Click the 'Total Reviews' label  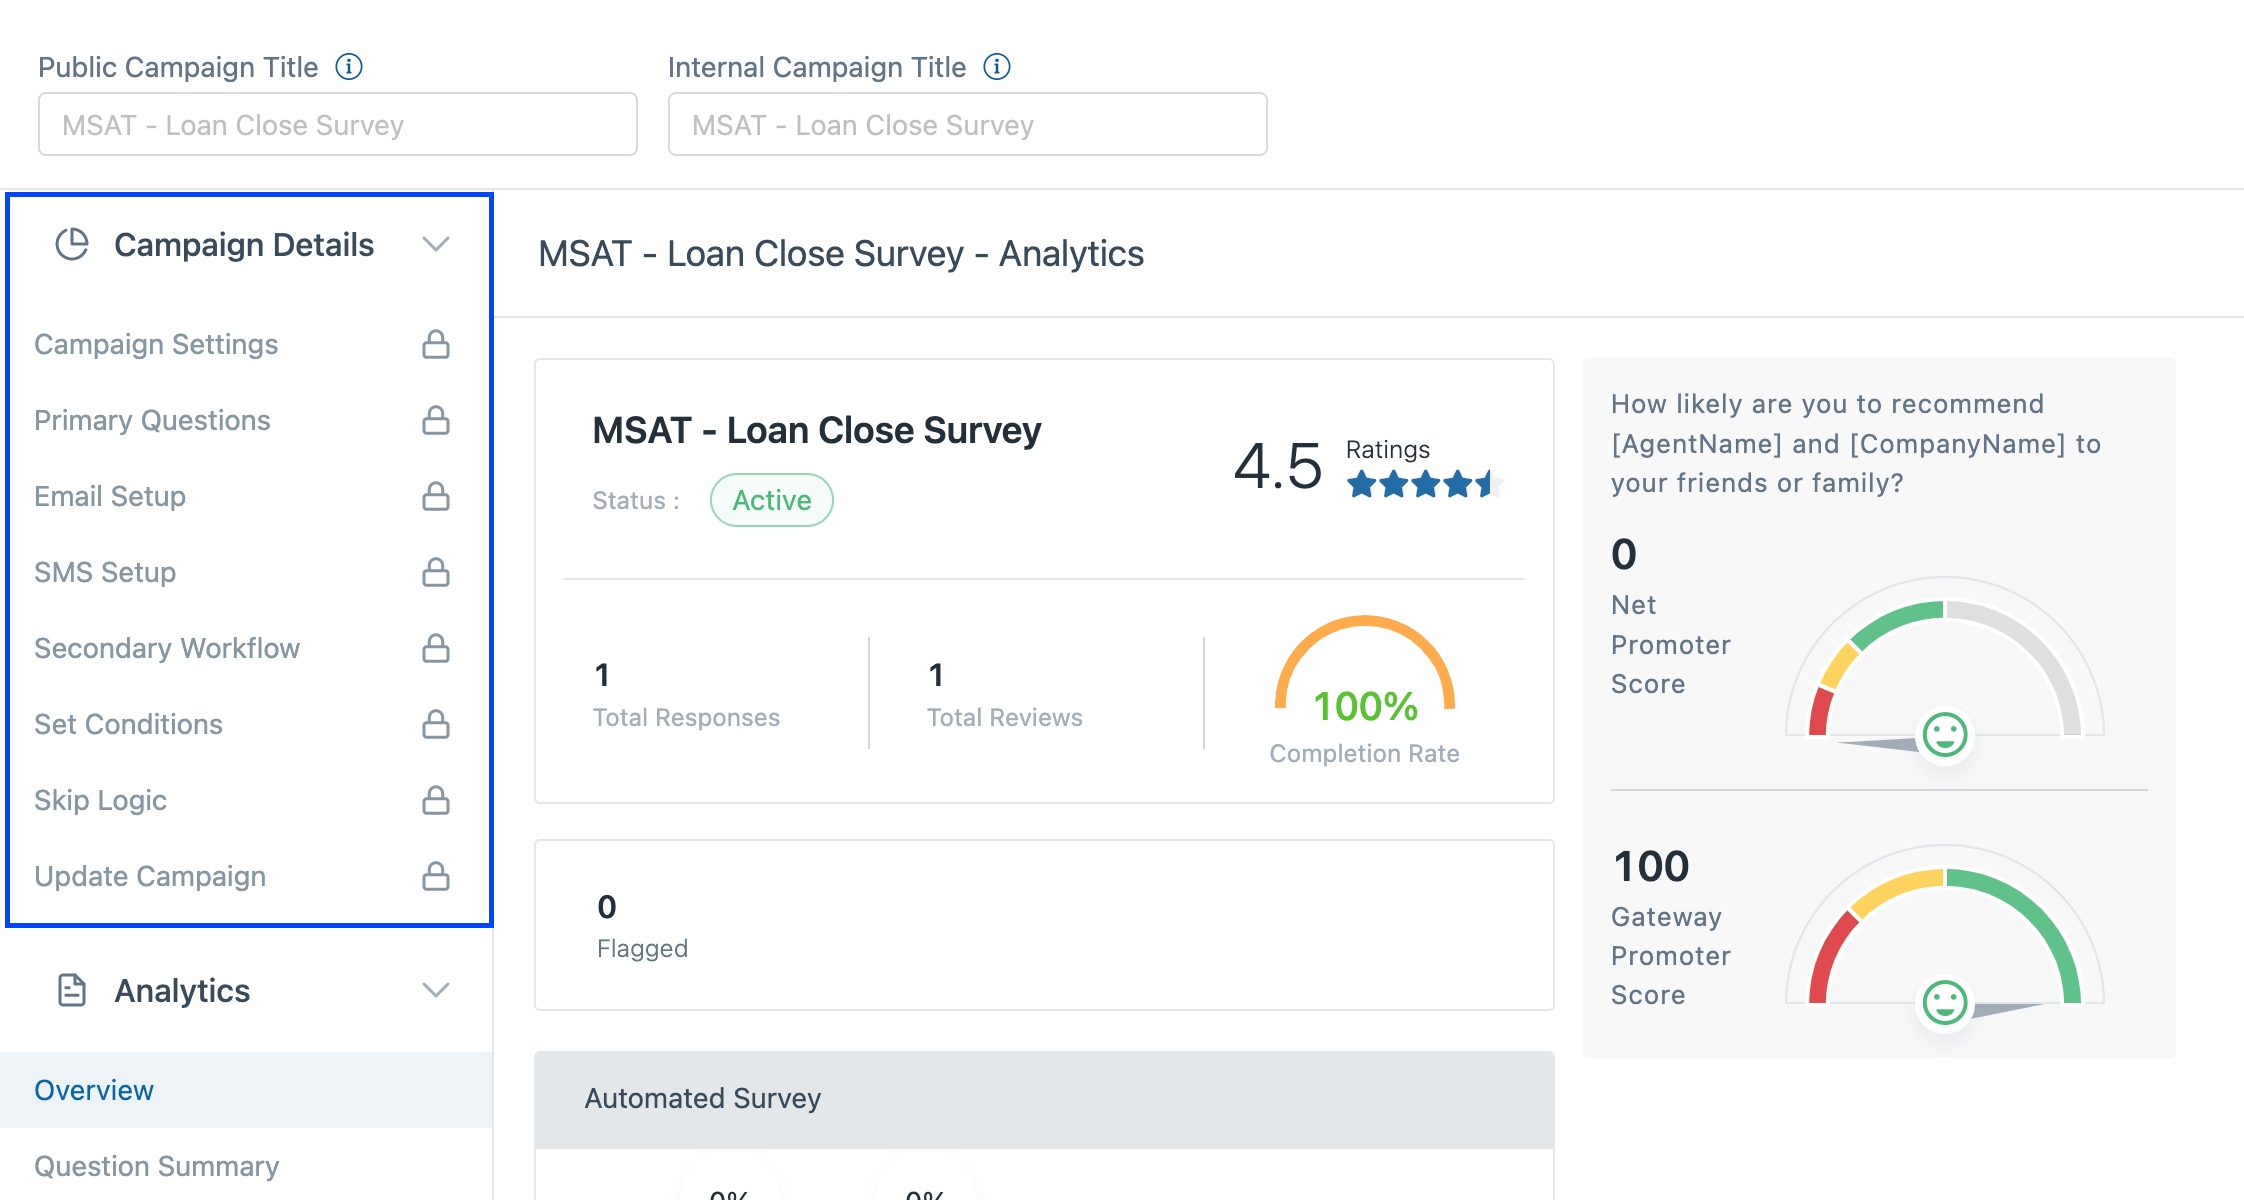pyautogui.click(x=1004, y=717)
